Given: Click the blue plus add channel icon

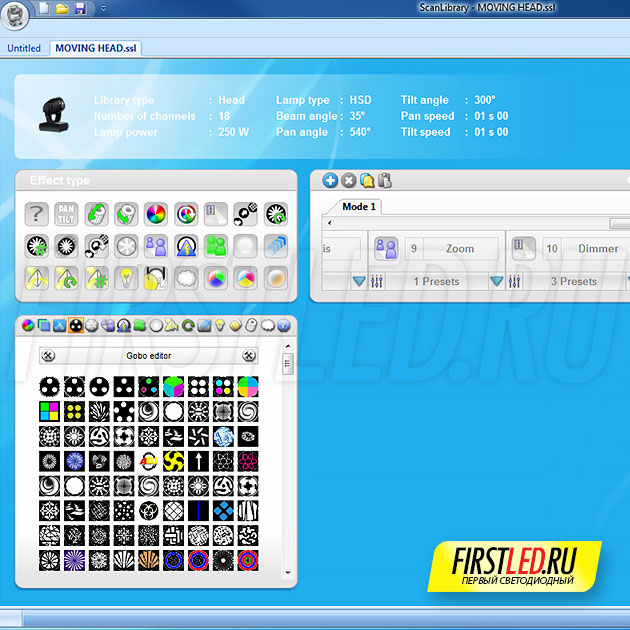Looking at the screenshot, I should click(x=330, y=180).
